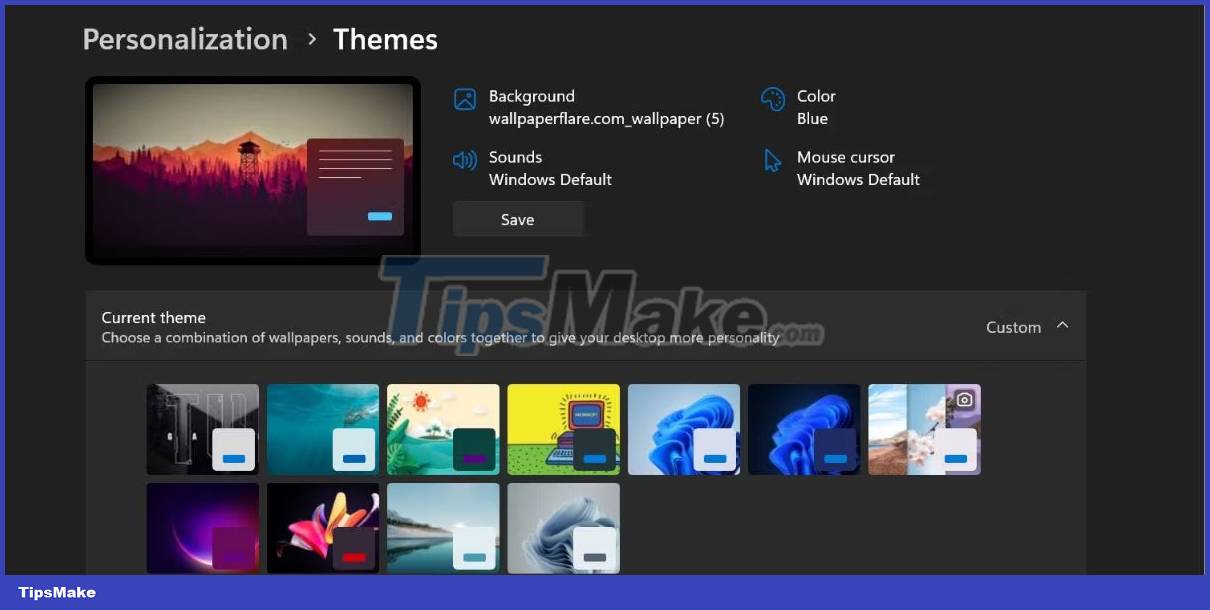Click the Background picture icon
The height and width of the screenshot is (610, 1210).
pos(465,97)
